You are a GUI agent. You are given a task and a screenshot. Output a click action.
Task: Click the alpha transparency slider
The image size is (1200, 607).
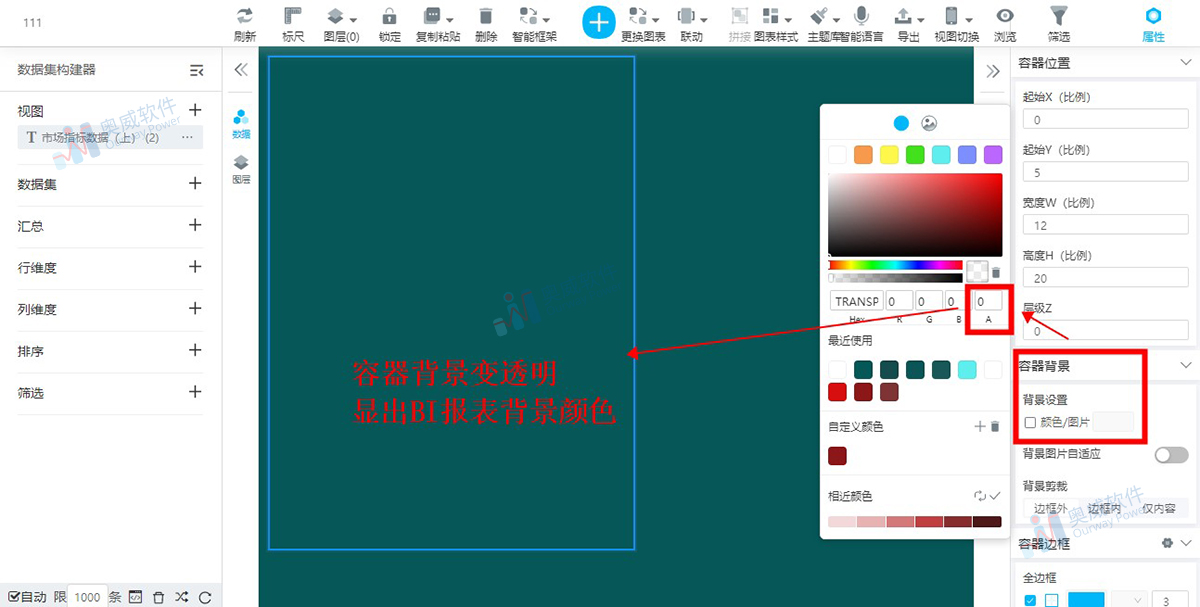pyautogui.click(x=895, y=277)
